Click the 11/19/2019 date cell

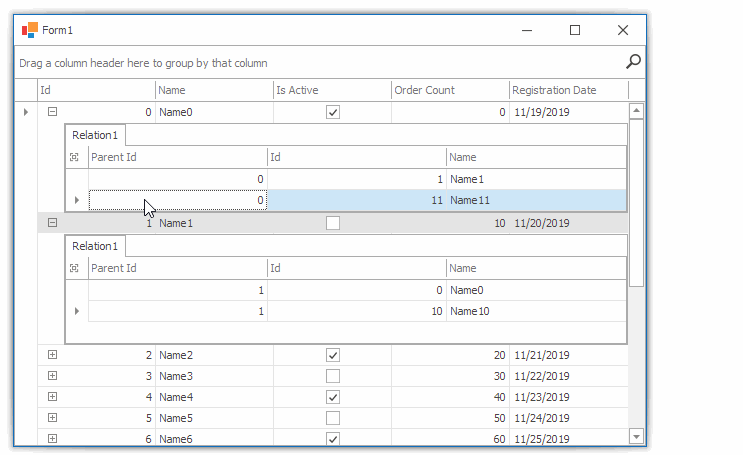(569, 112)
